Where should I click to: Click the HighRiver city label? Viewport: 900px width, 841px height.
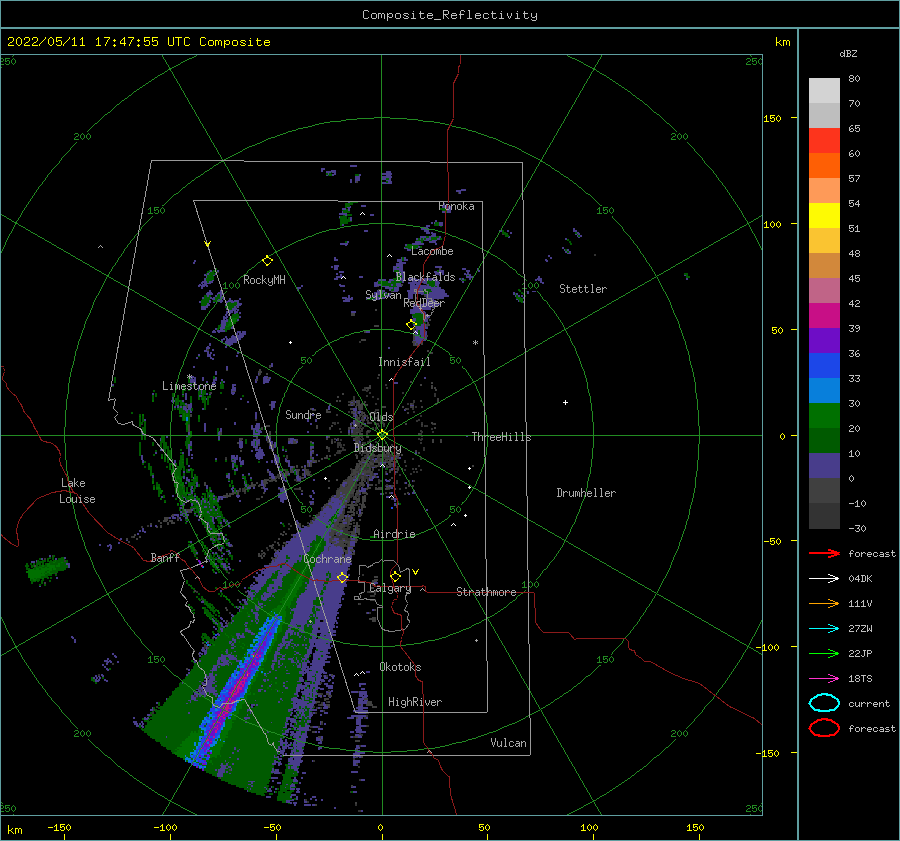(x=415, y=702)
